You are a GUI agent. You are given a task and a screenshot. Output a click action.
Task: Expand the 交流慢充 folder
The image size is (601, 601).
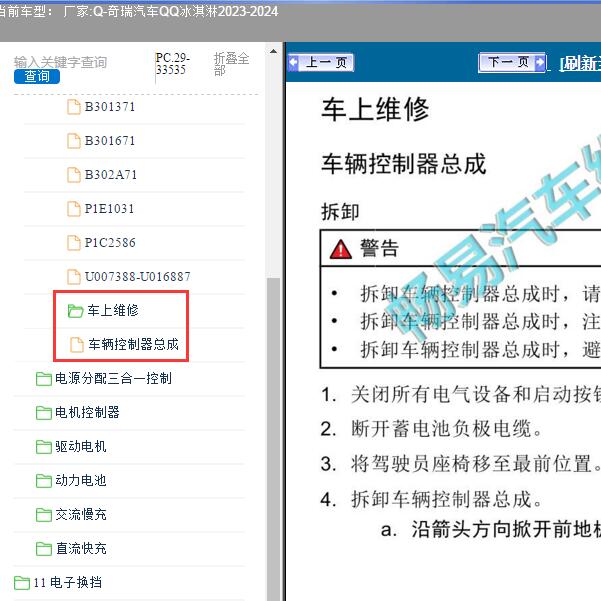click(x=81, y=514)
